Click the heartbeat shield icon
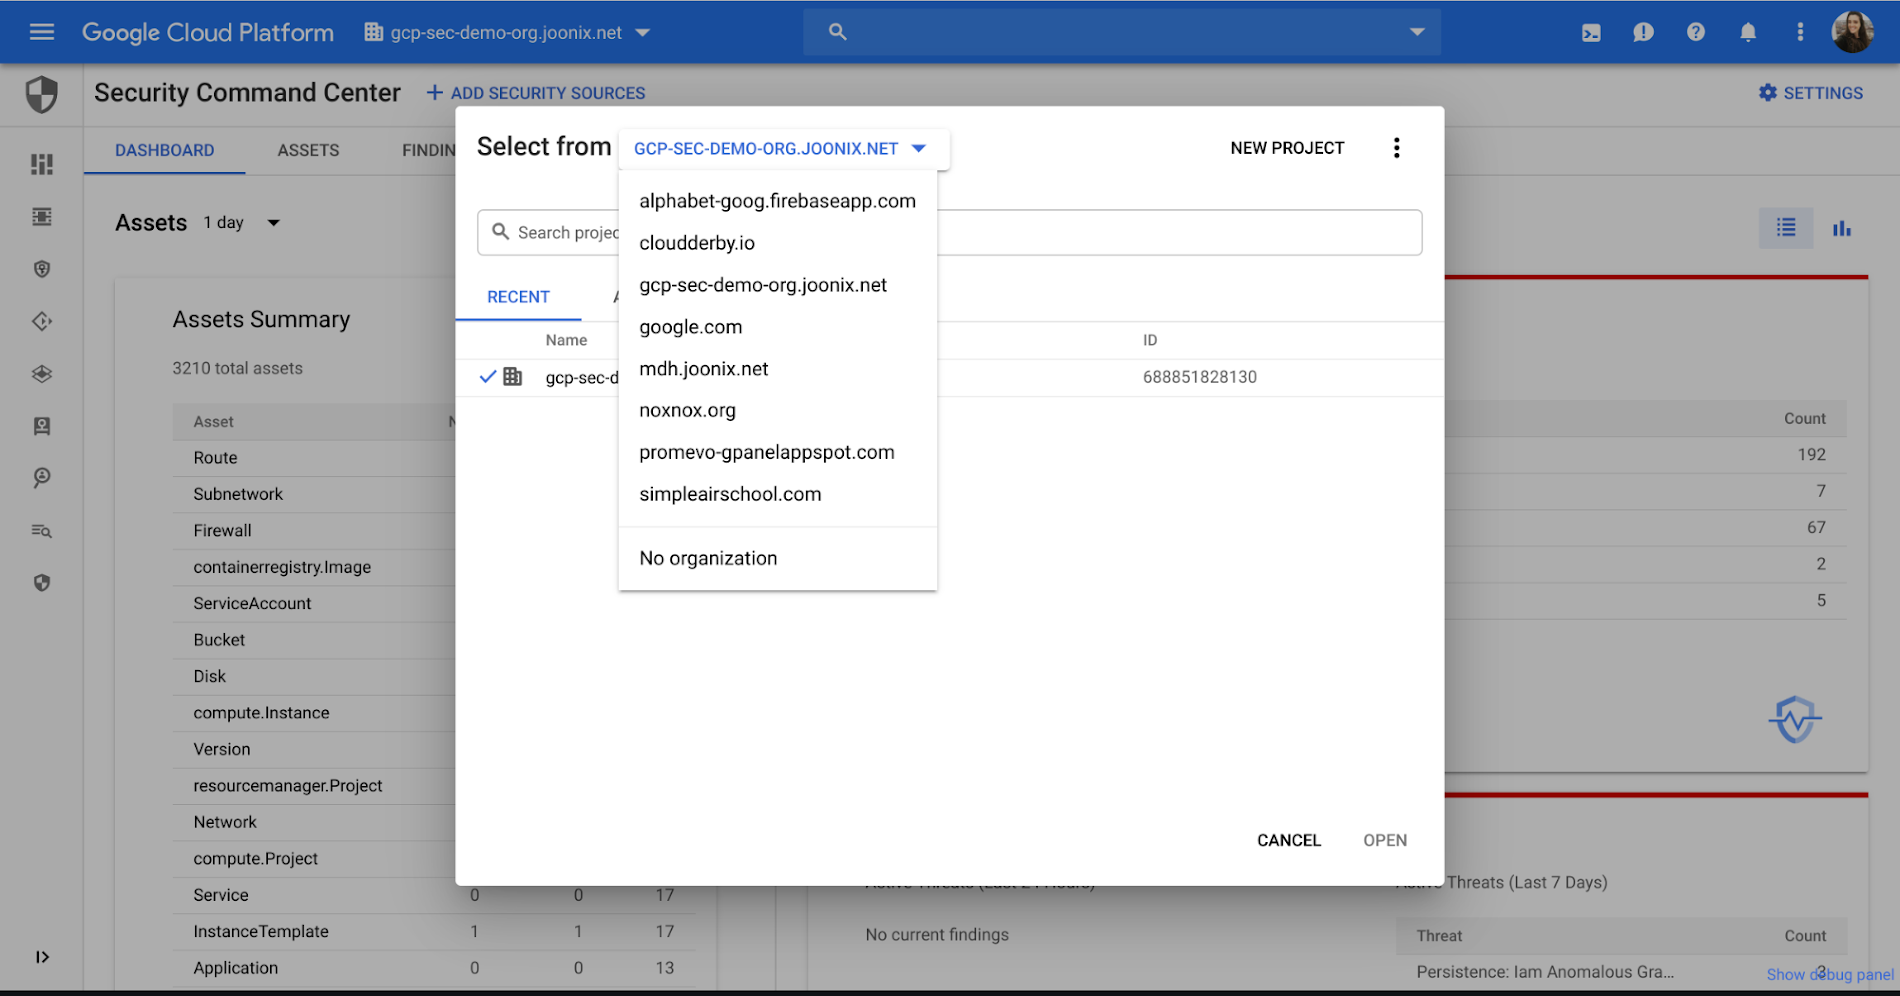 1795,719
